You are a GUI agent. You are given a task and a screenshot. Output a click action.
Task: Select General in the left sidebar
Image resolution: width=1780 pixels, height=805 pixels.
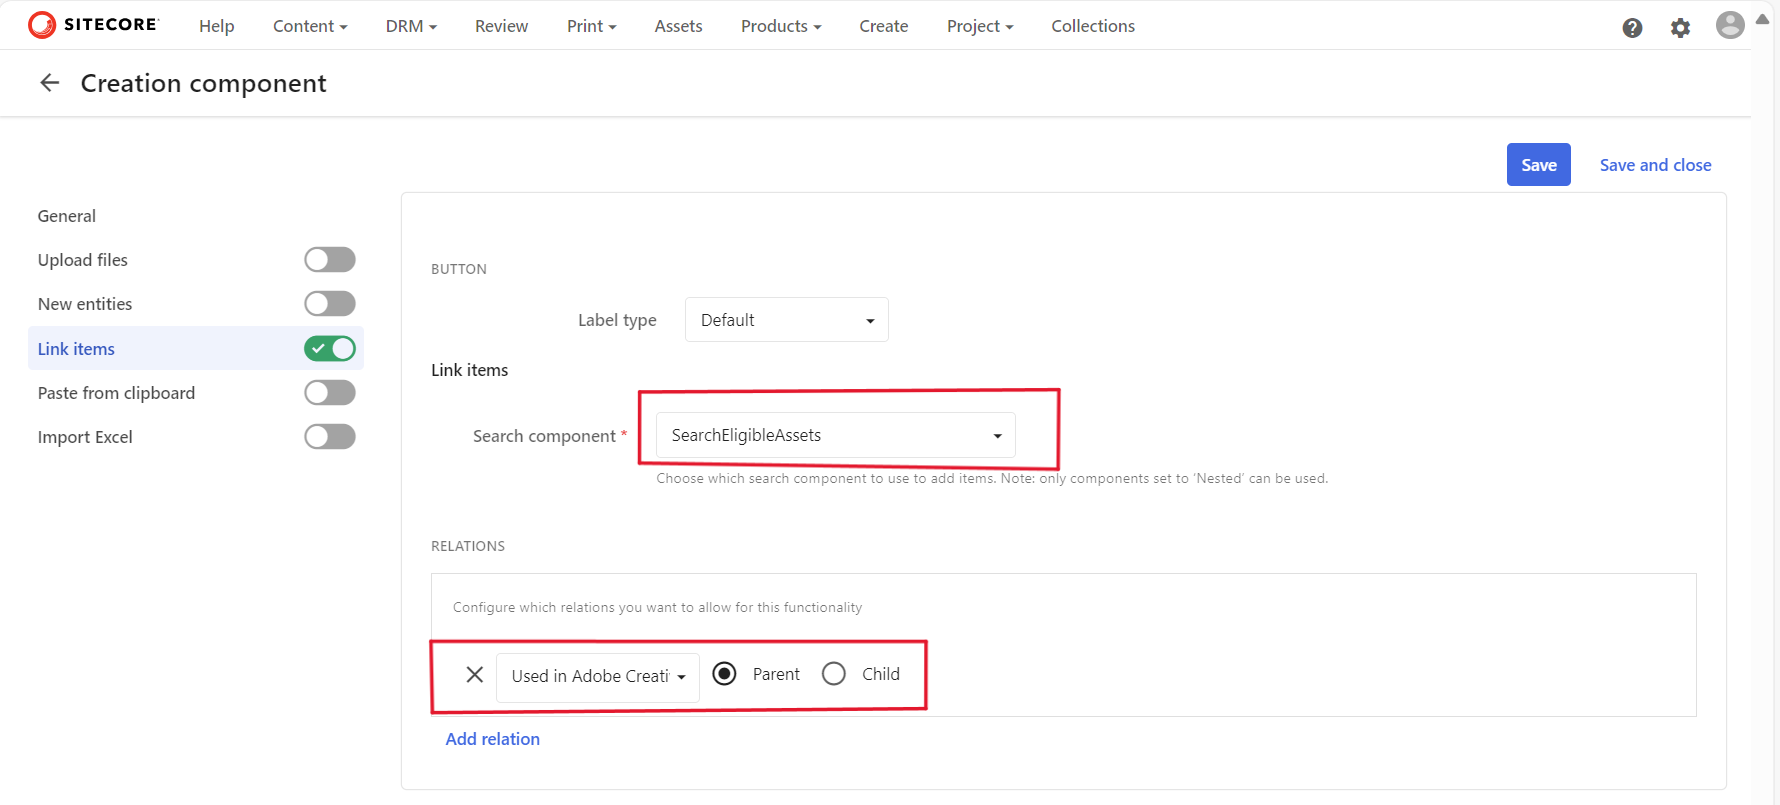pos(67,216)
